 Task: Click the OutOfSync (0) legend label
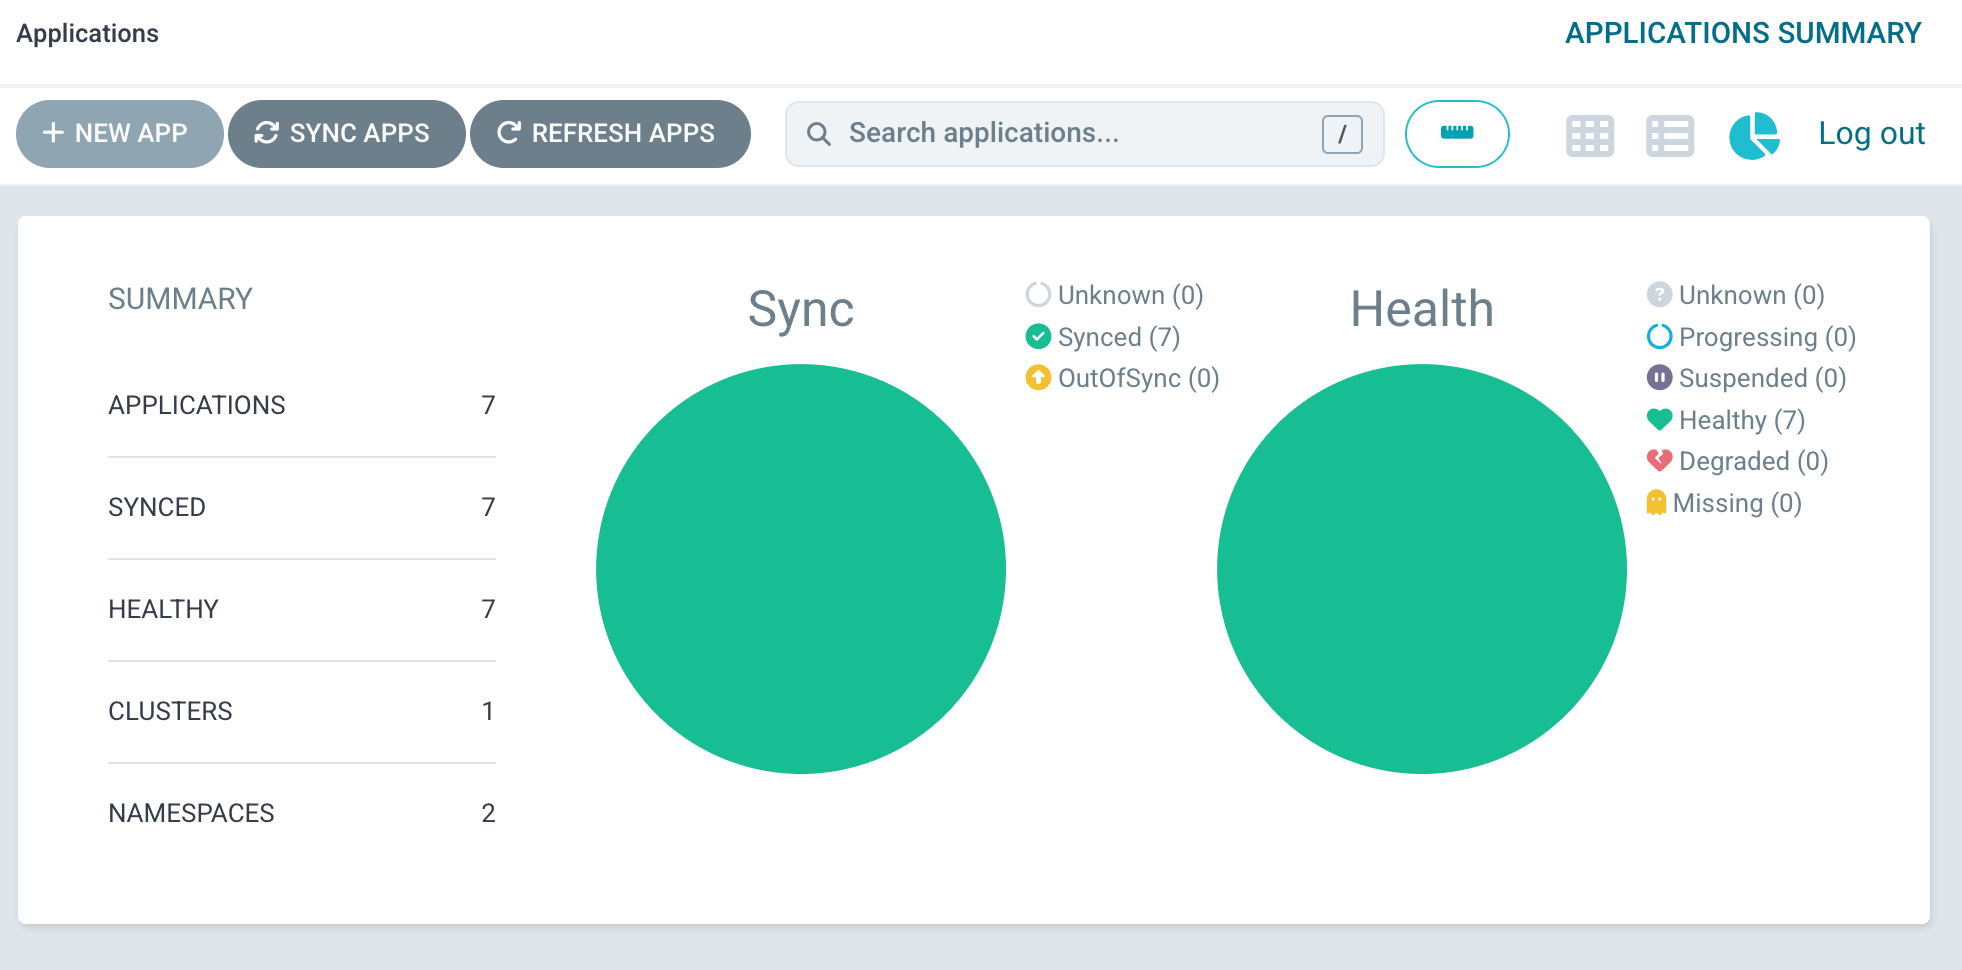coord(1139,378)
